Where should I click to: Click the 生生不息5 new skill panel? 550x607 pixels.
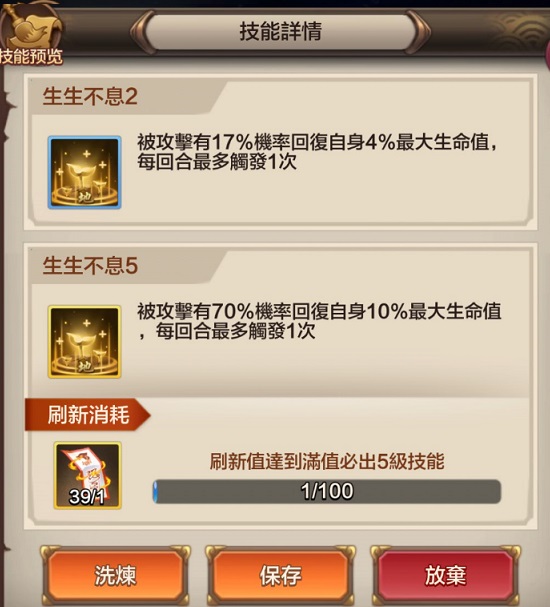point(281,321)
